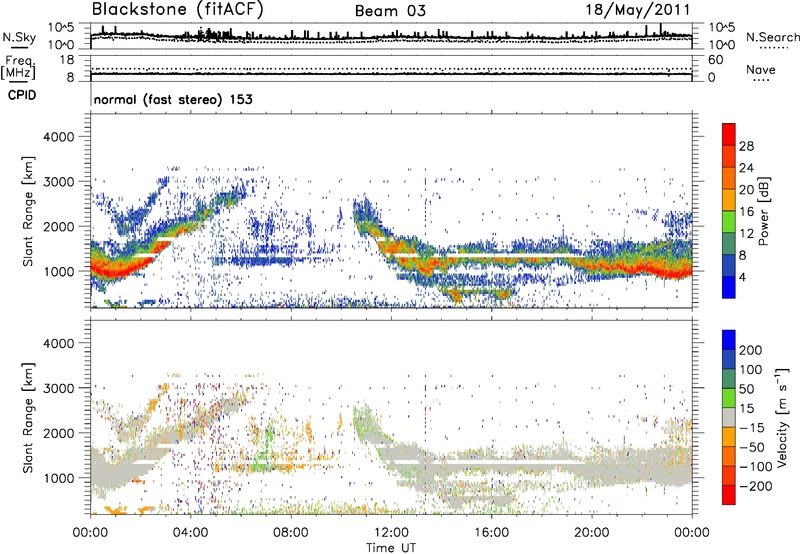Click the "2000" tick on the velocity panel
The image size is (800, 554).
[58, 433]
